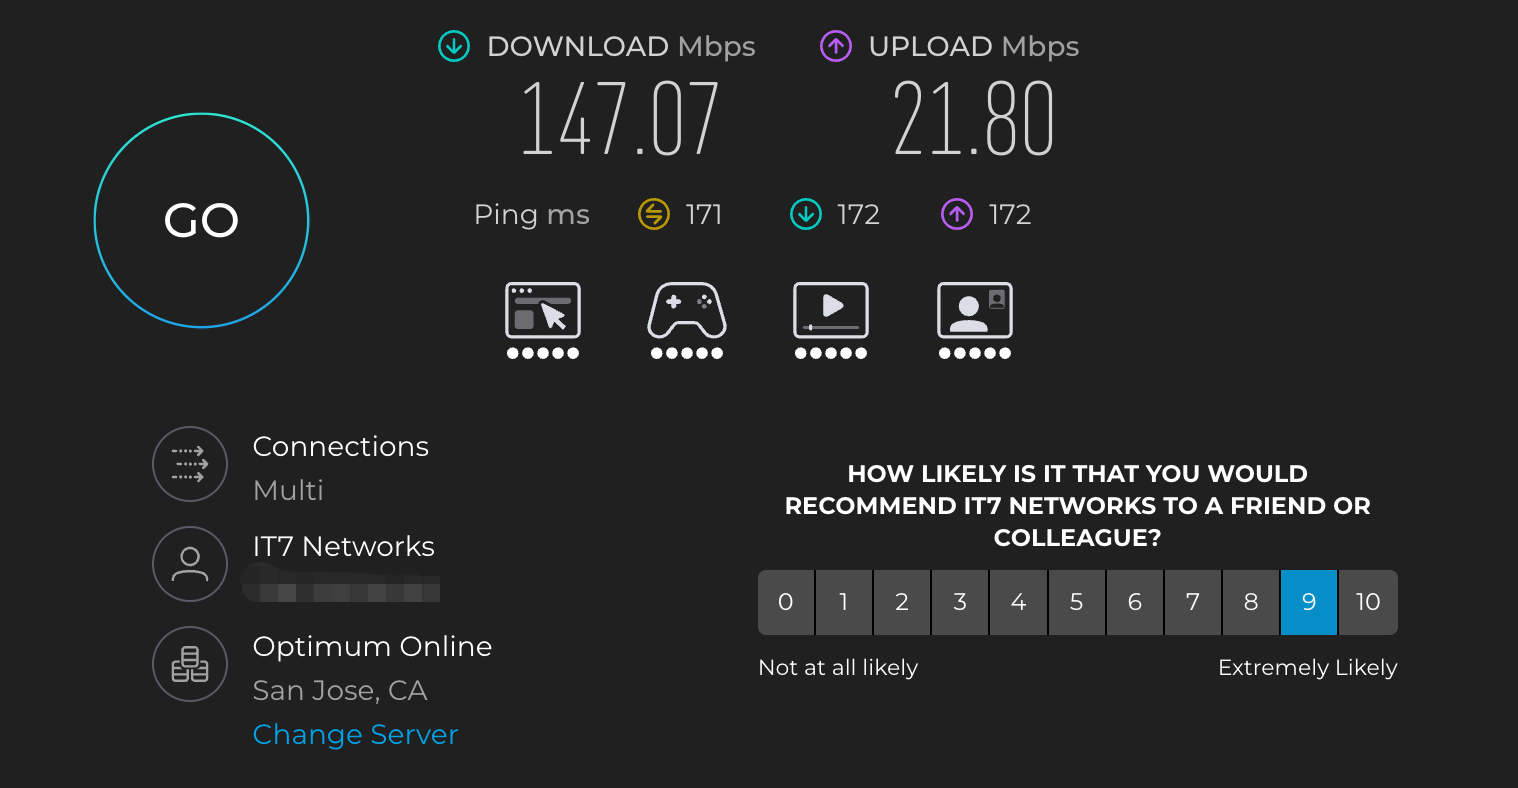Choose rating 5 on the survey scale

(1077, 602)
